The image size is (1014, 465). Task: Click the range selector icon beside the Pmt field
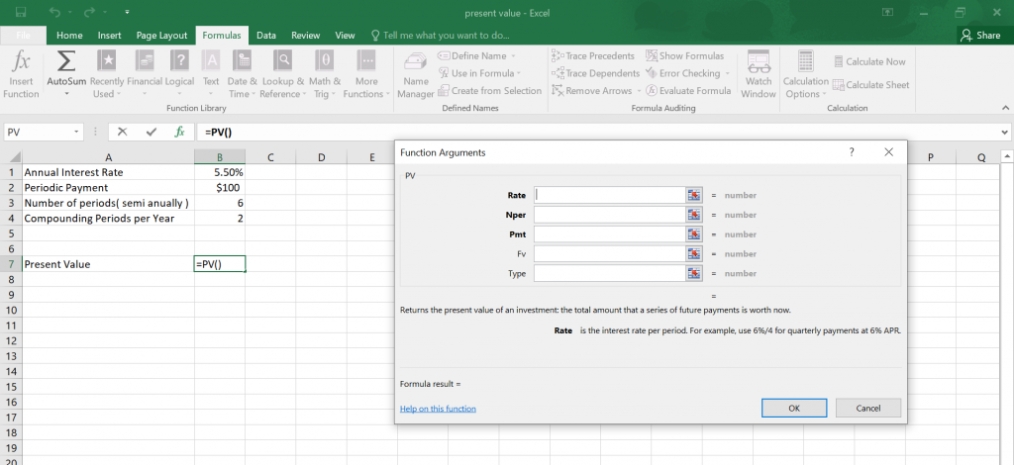(x=694, y=234)
